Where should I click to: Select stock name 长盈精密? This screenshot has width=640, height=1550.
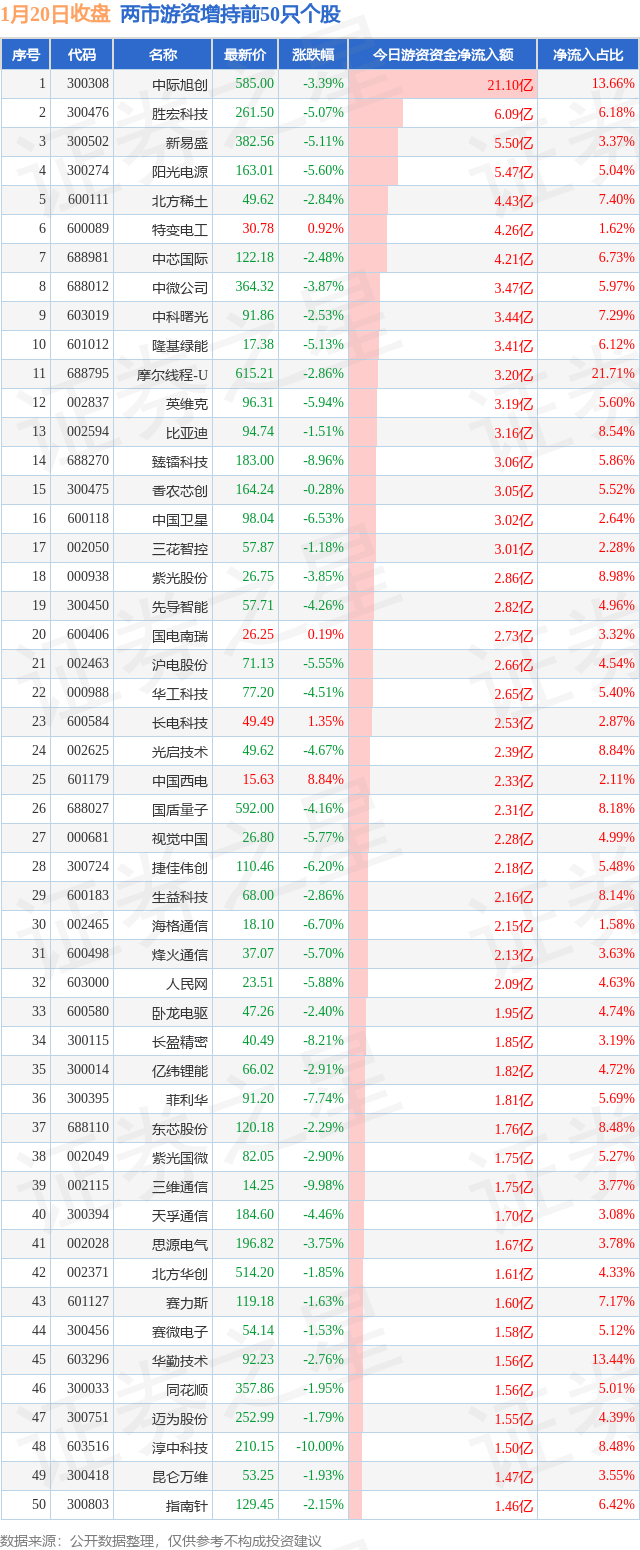(x=180, y=1042)
